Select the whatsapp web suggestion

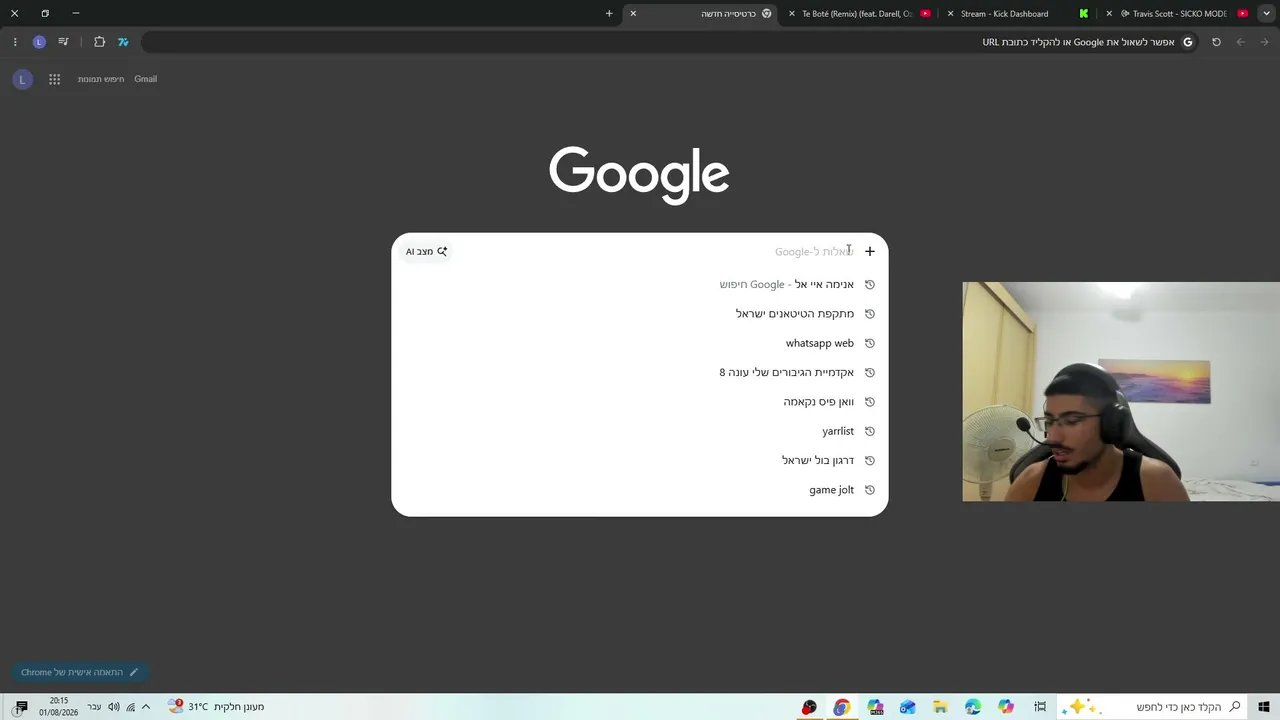pos(640,343)
